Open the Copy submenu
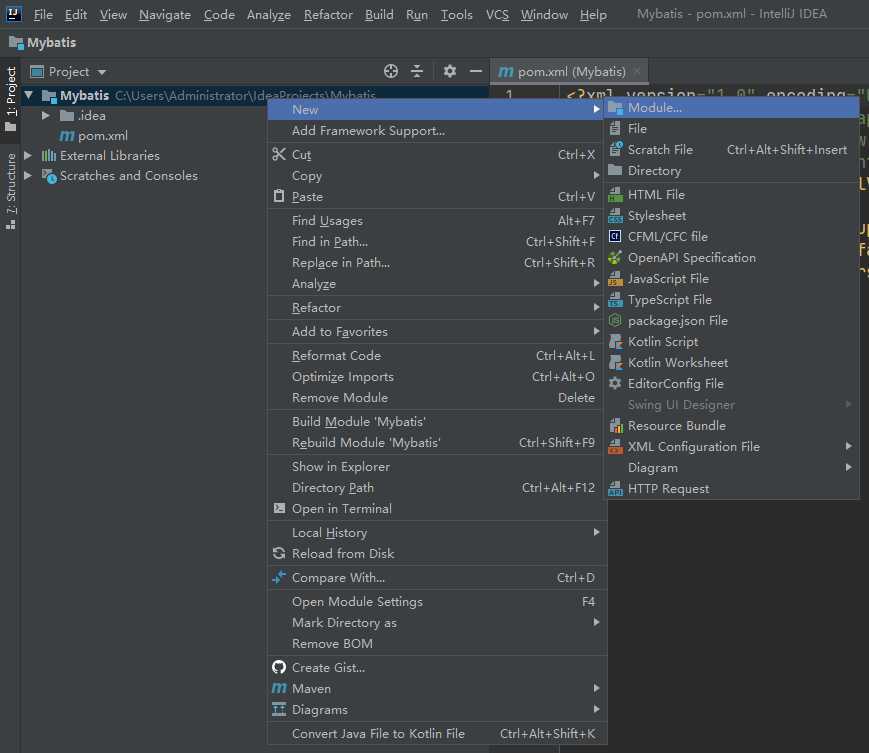Image resolution: width=869 pixels, height=753 pixels. pos(437,175)
